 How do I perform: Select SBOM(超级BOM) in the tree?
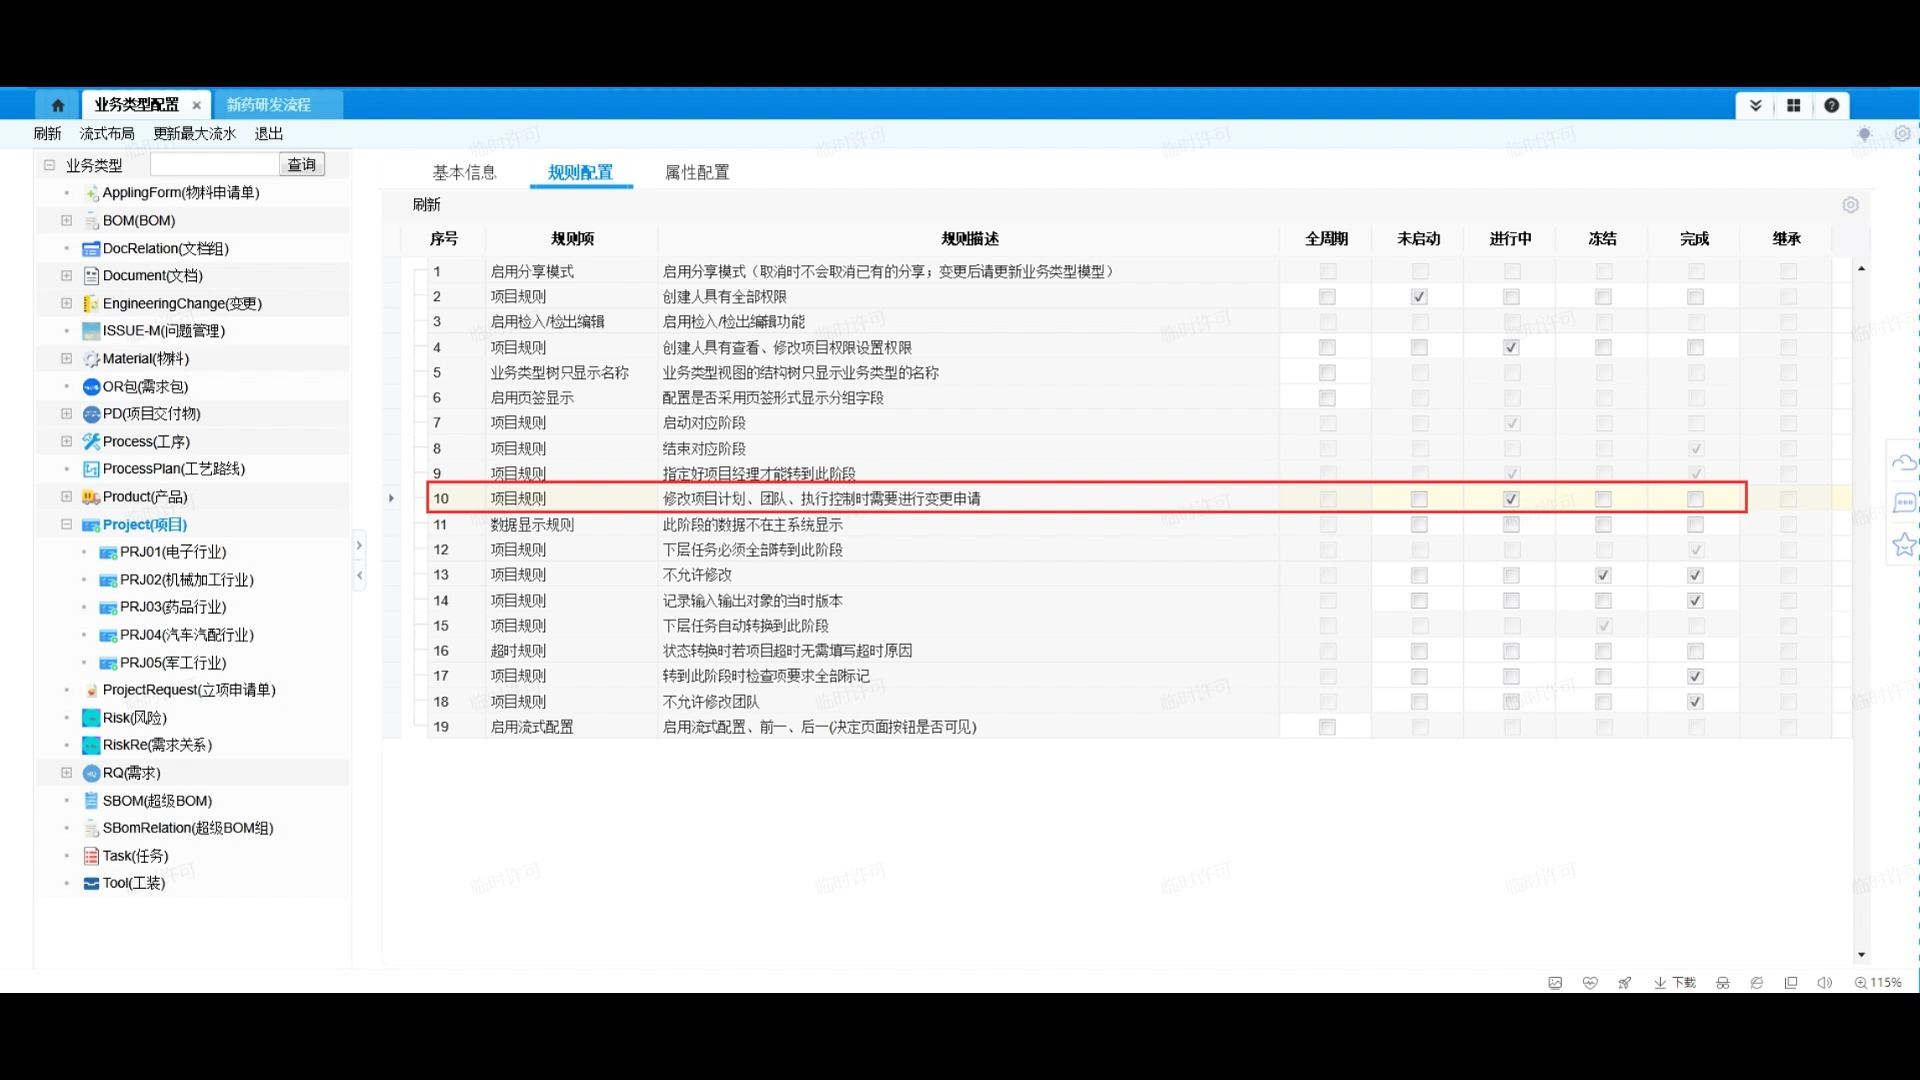tap(158, 801)
